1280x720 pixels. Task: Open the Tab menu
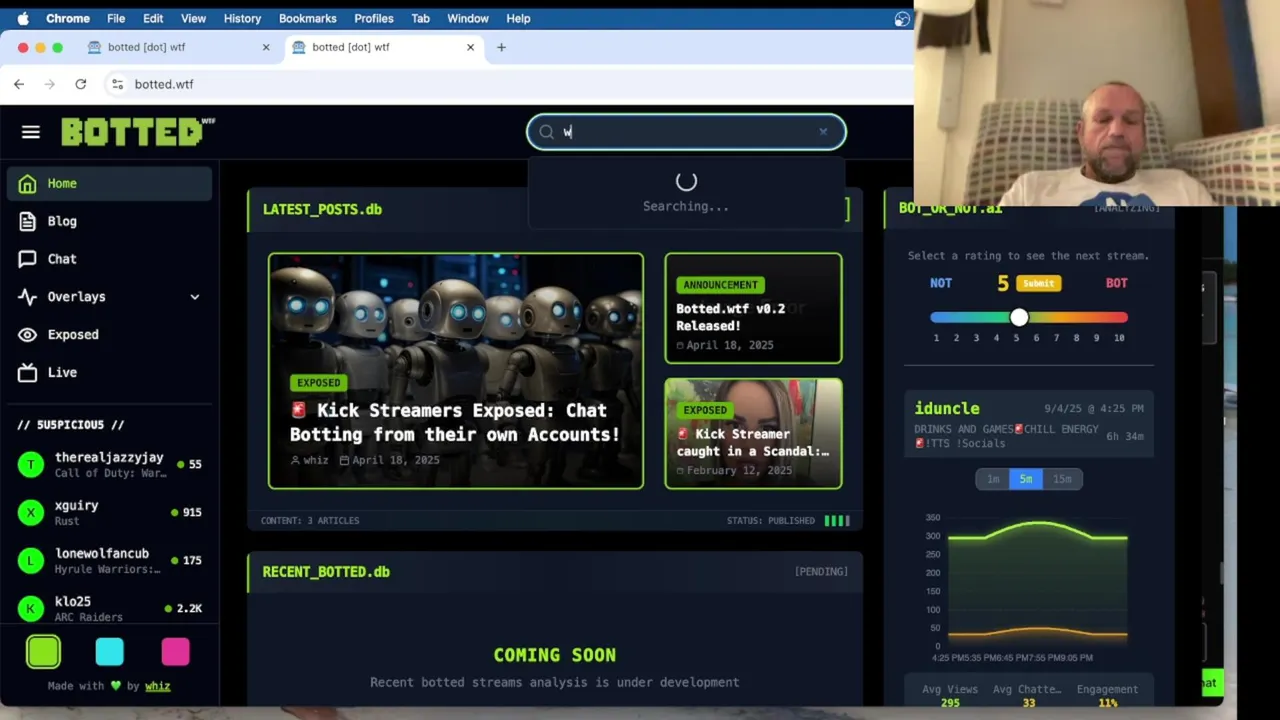click(x=421, y=18)
